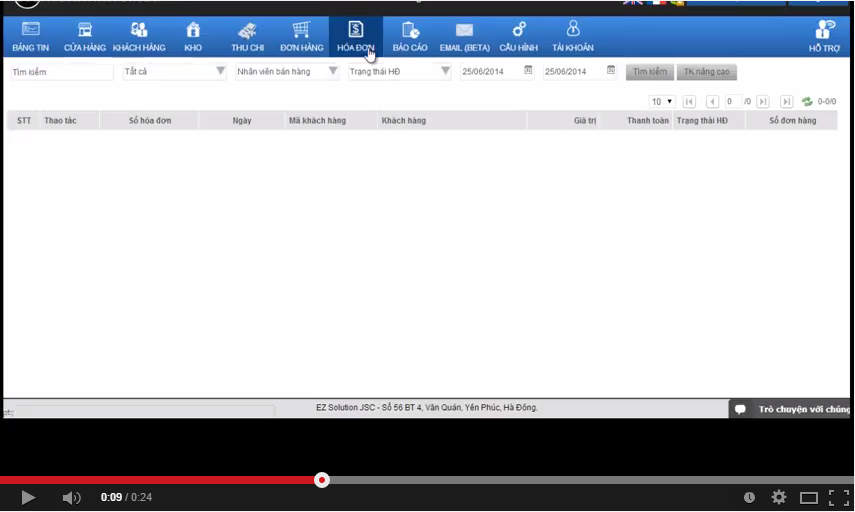The height and width of the screenshot is (512, 855).
Task: Click the Hỗ Trợ support icon
Action: [x=825, y=31]
